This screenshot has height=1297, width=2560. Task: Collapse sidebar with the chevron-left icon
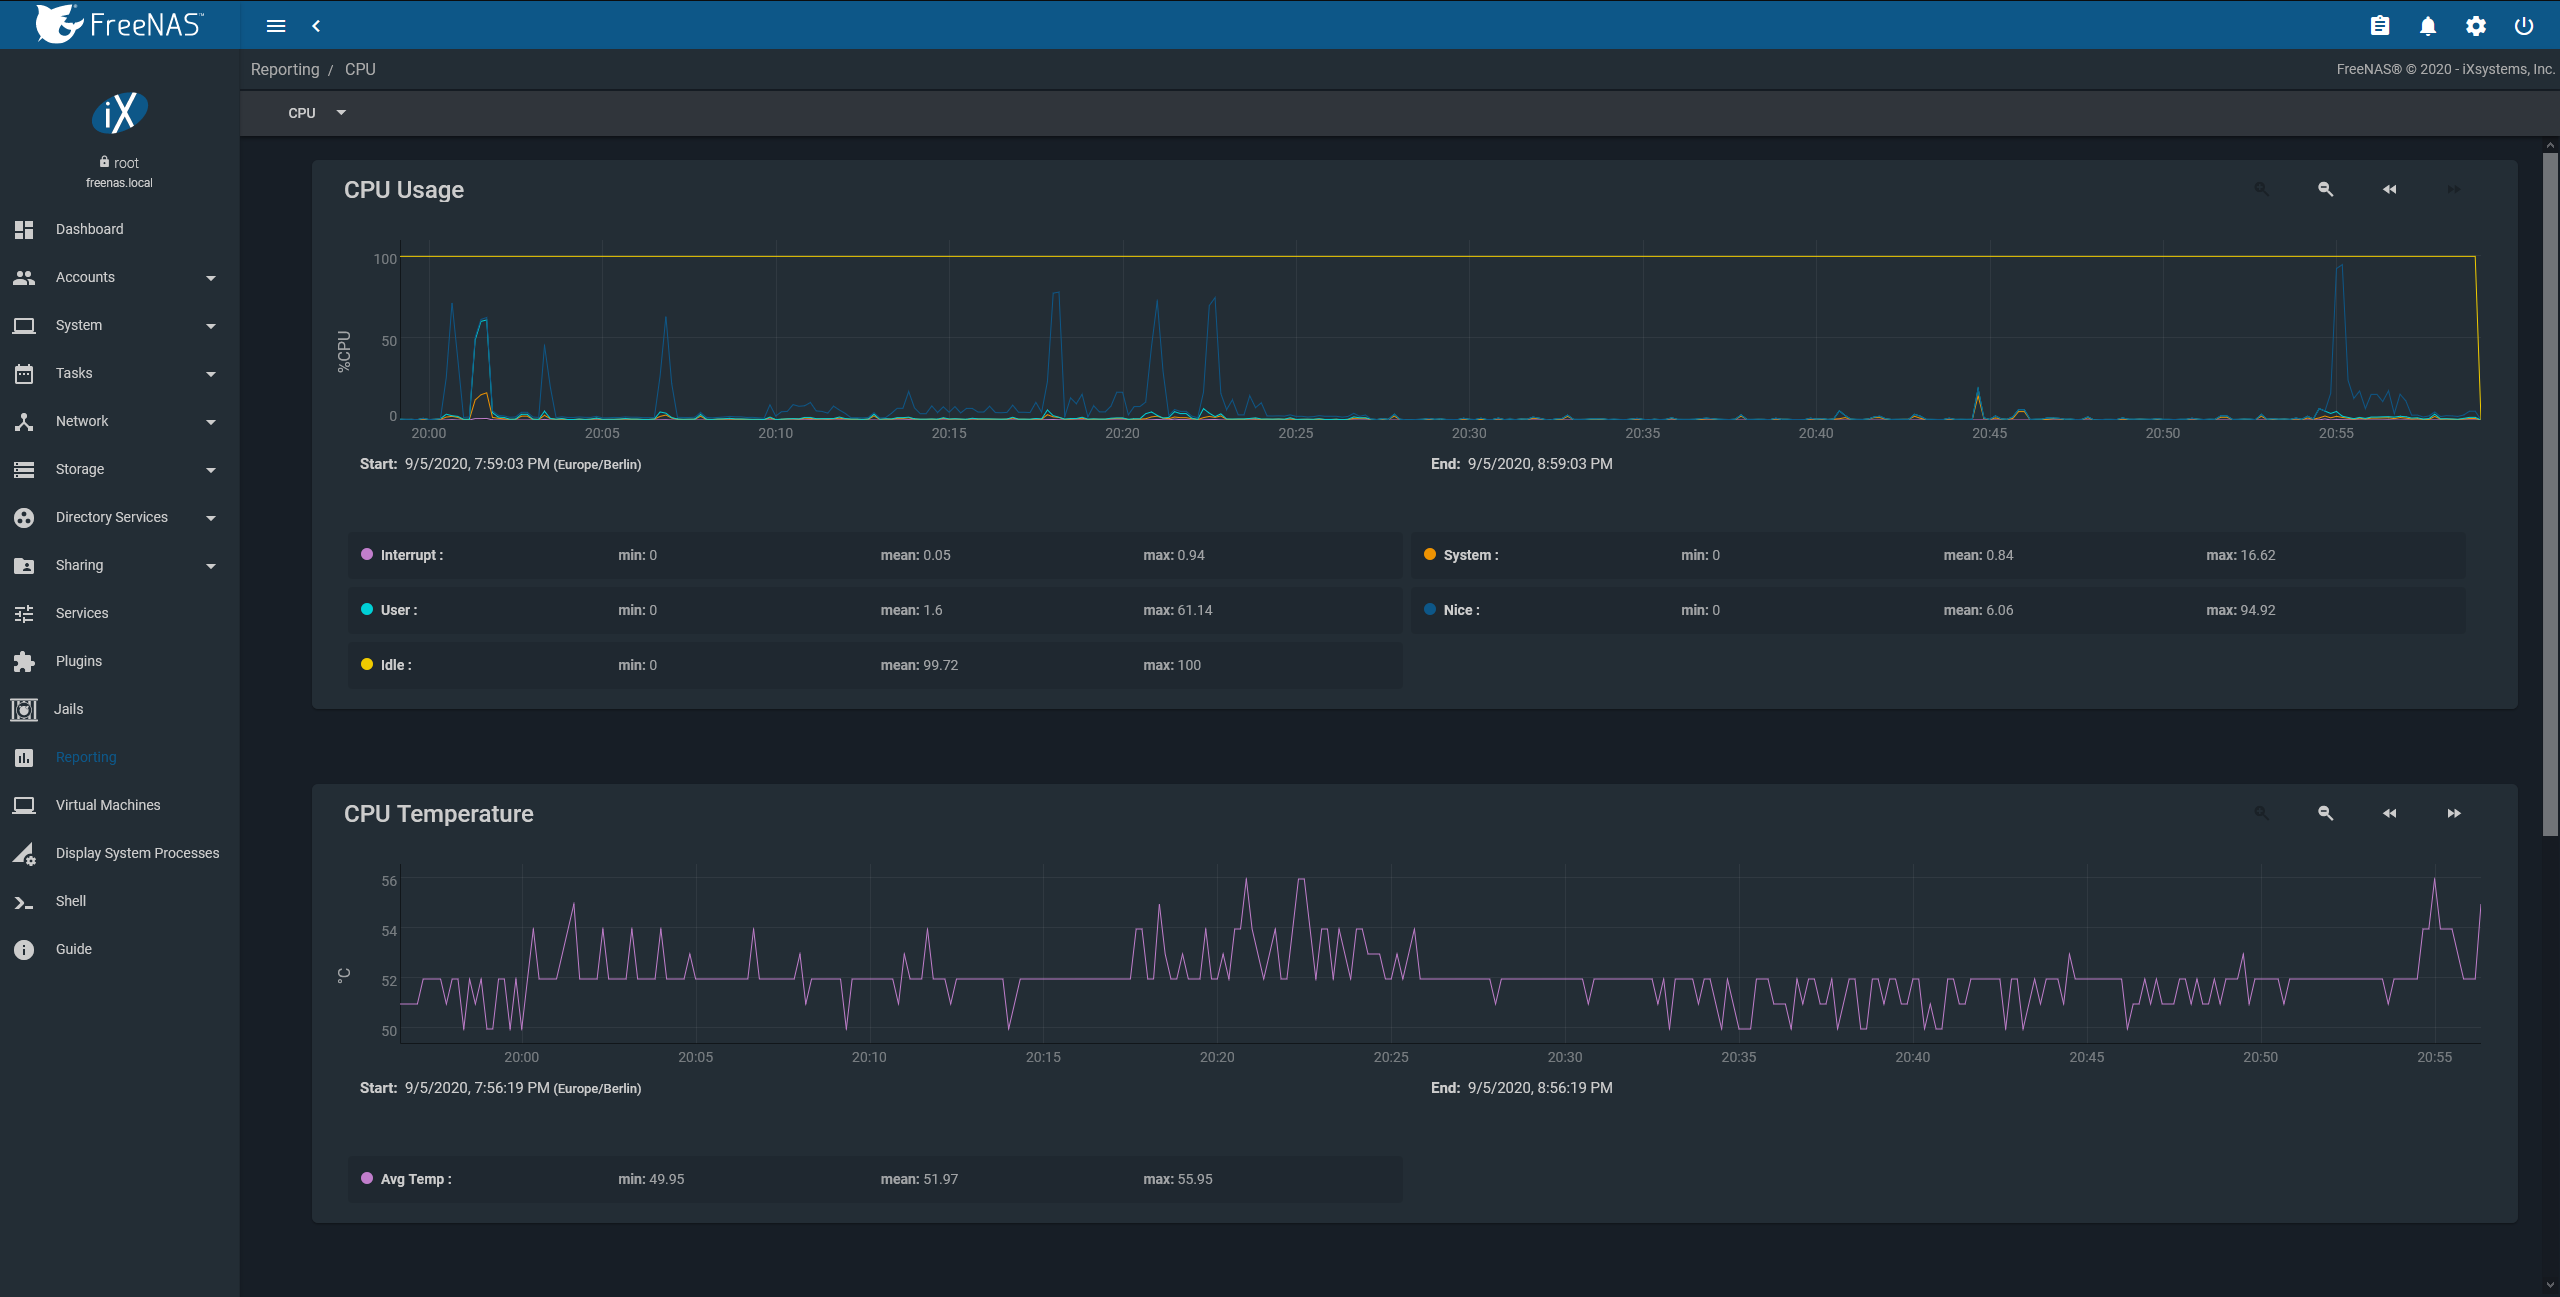316,26
